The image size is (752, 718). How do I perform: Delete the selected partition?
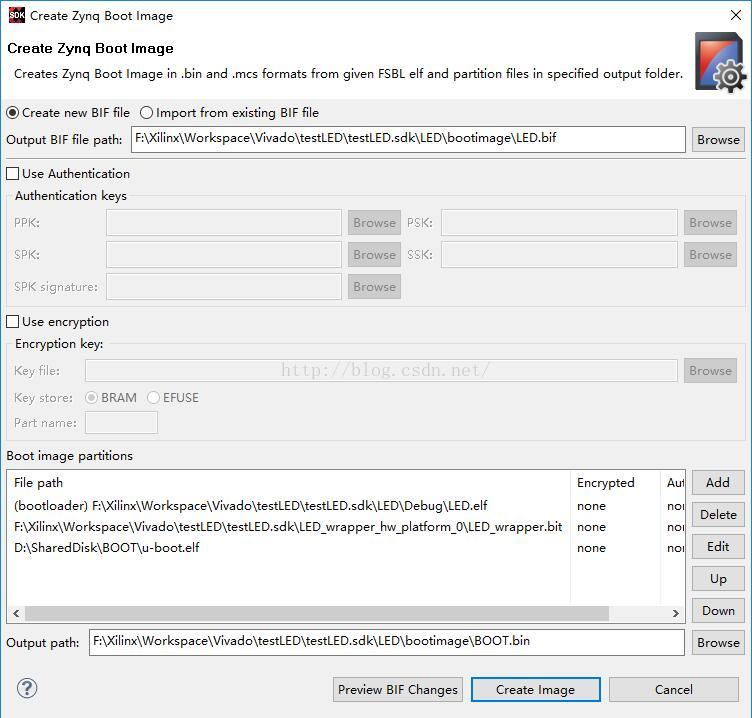coord(718,515)
